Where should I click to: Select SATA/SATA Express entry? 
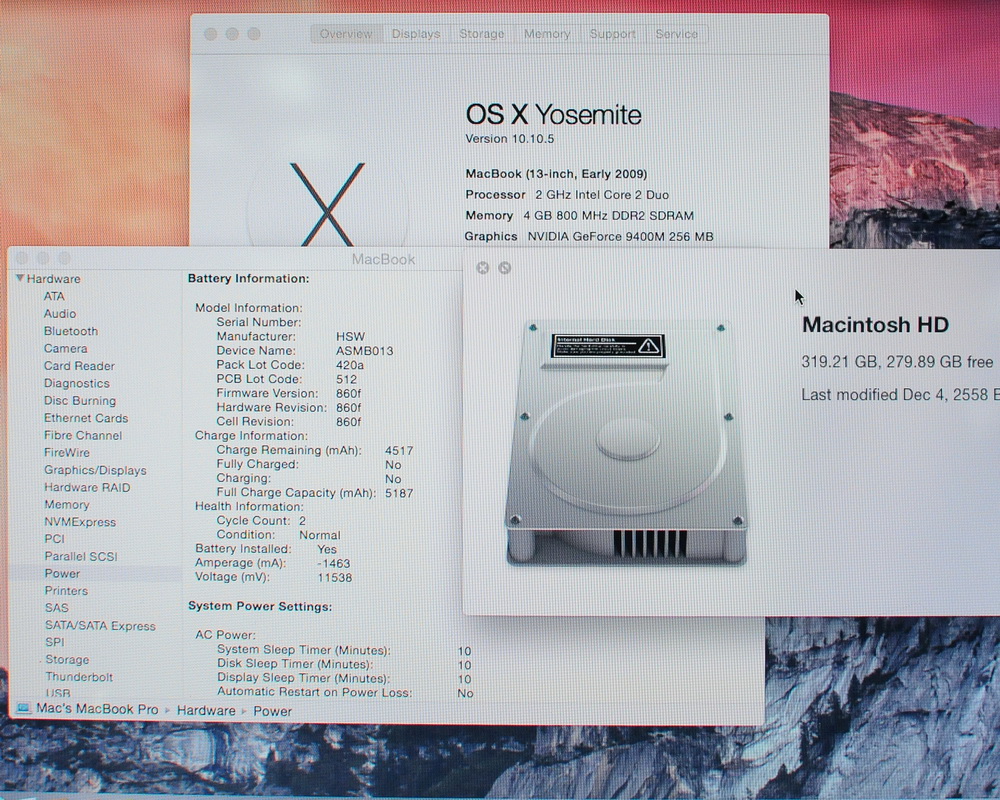coord(100,626)
